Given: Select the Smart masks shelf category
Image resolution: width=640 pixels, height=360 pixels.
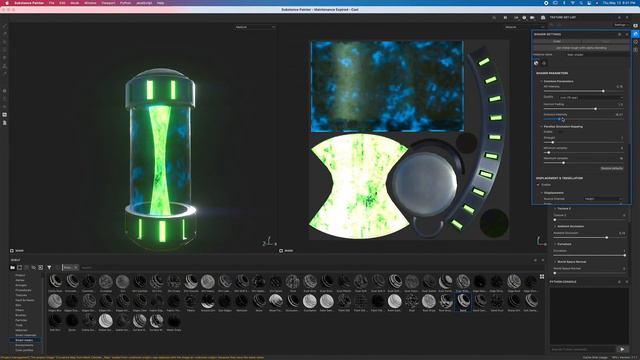Looking at the screenshot, I should pos(24,340).
